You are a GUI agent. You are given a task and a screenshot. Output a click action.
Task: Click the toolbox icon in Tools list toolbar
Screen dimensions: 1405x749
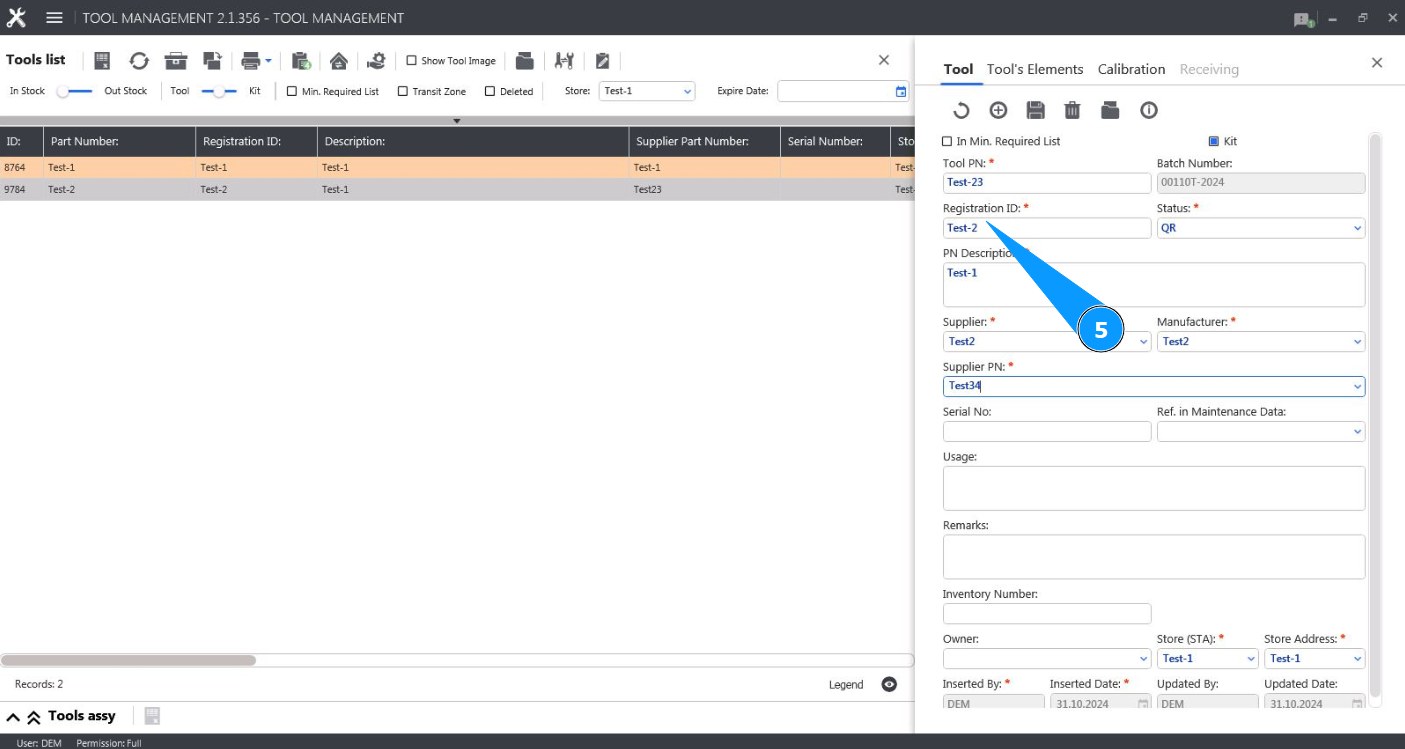point(176,61)
